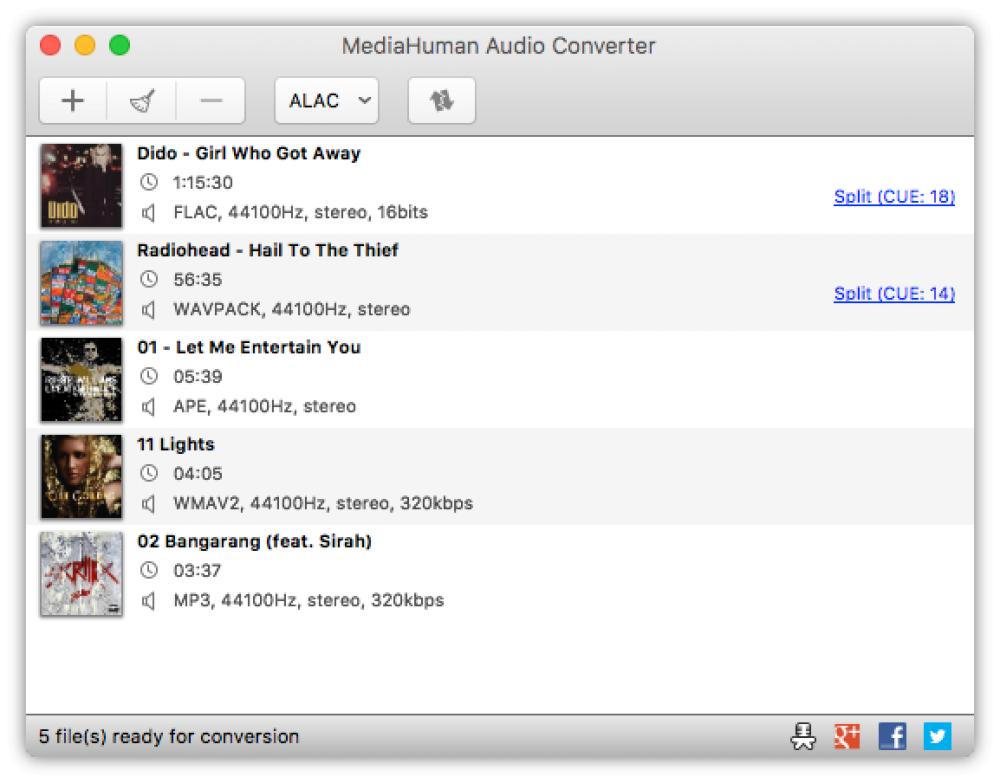Screen dimensions: 1000x783
Task: Split the Dido album via CUE: 18 link
Action: (893, 197)
